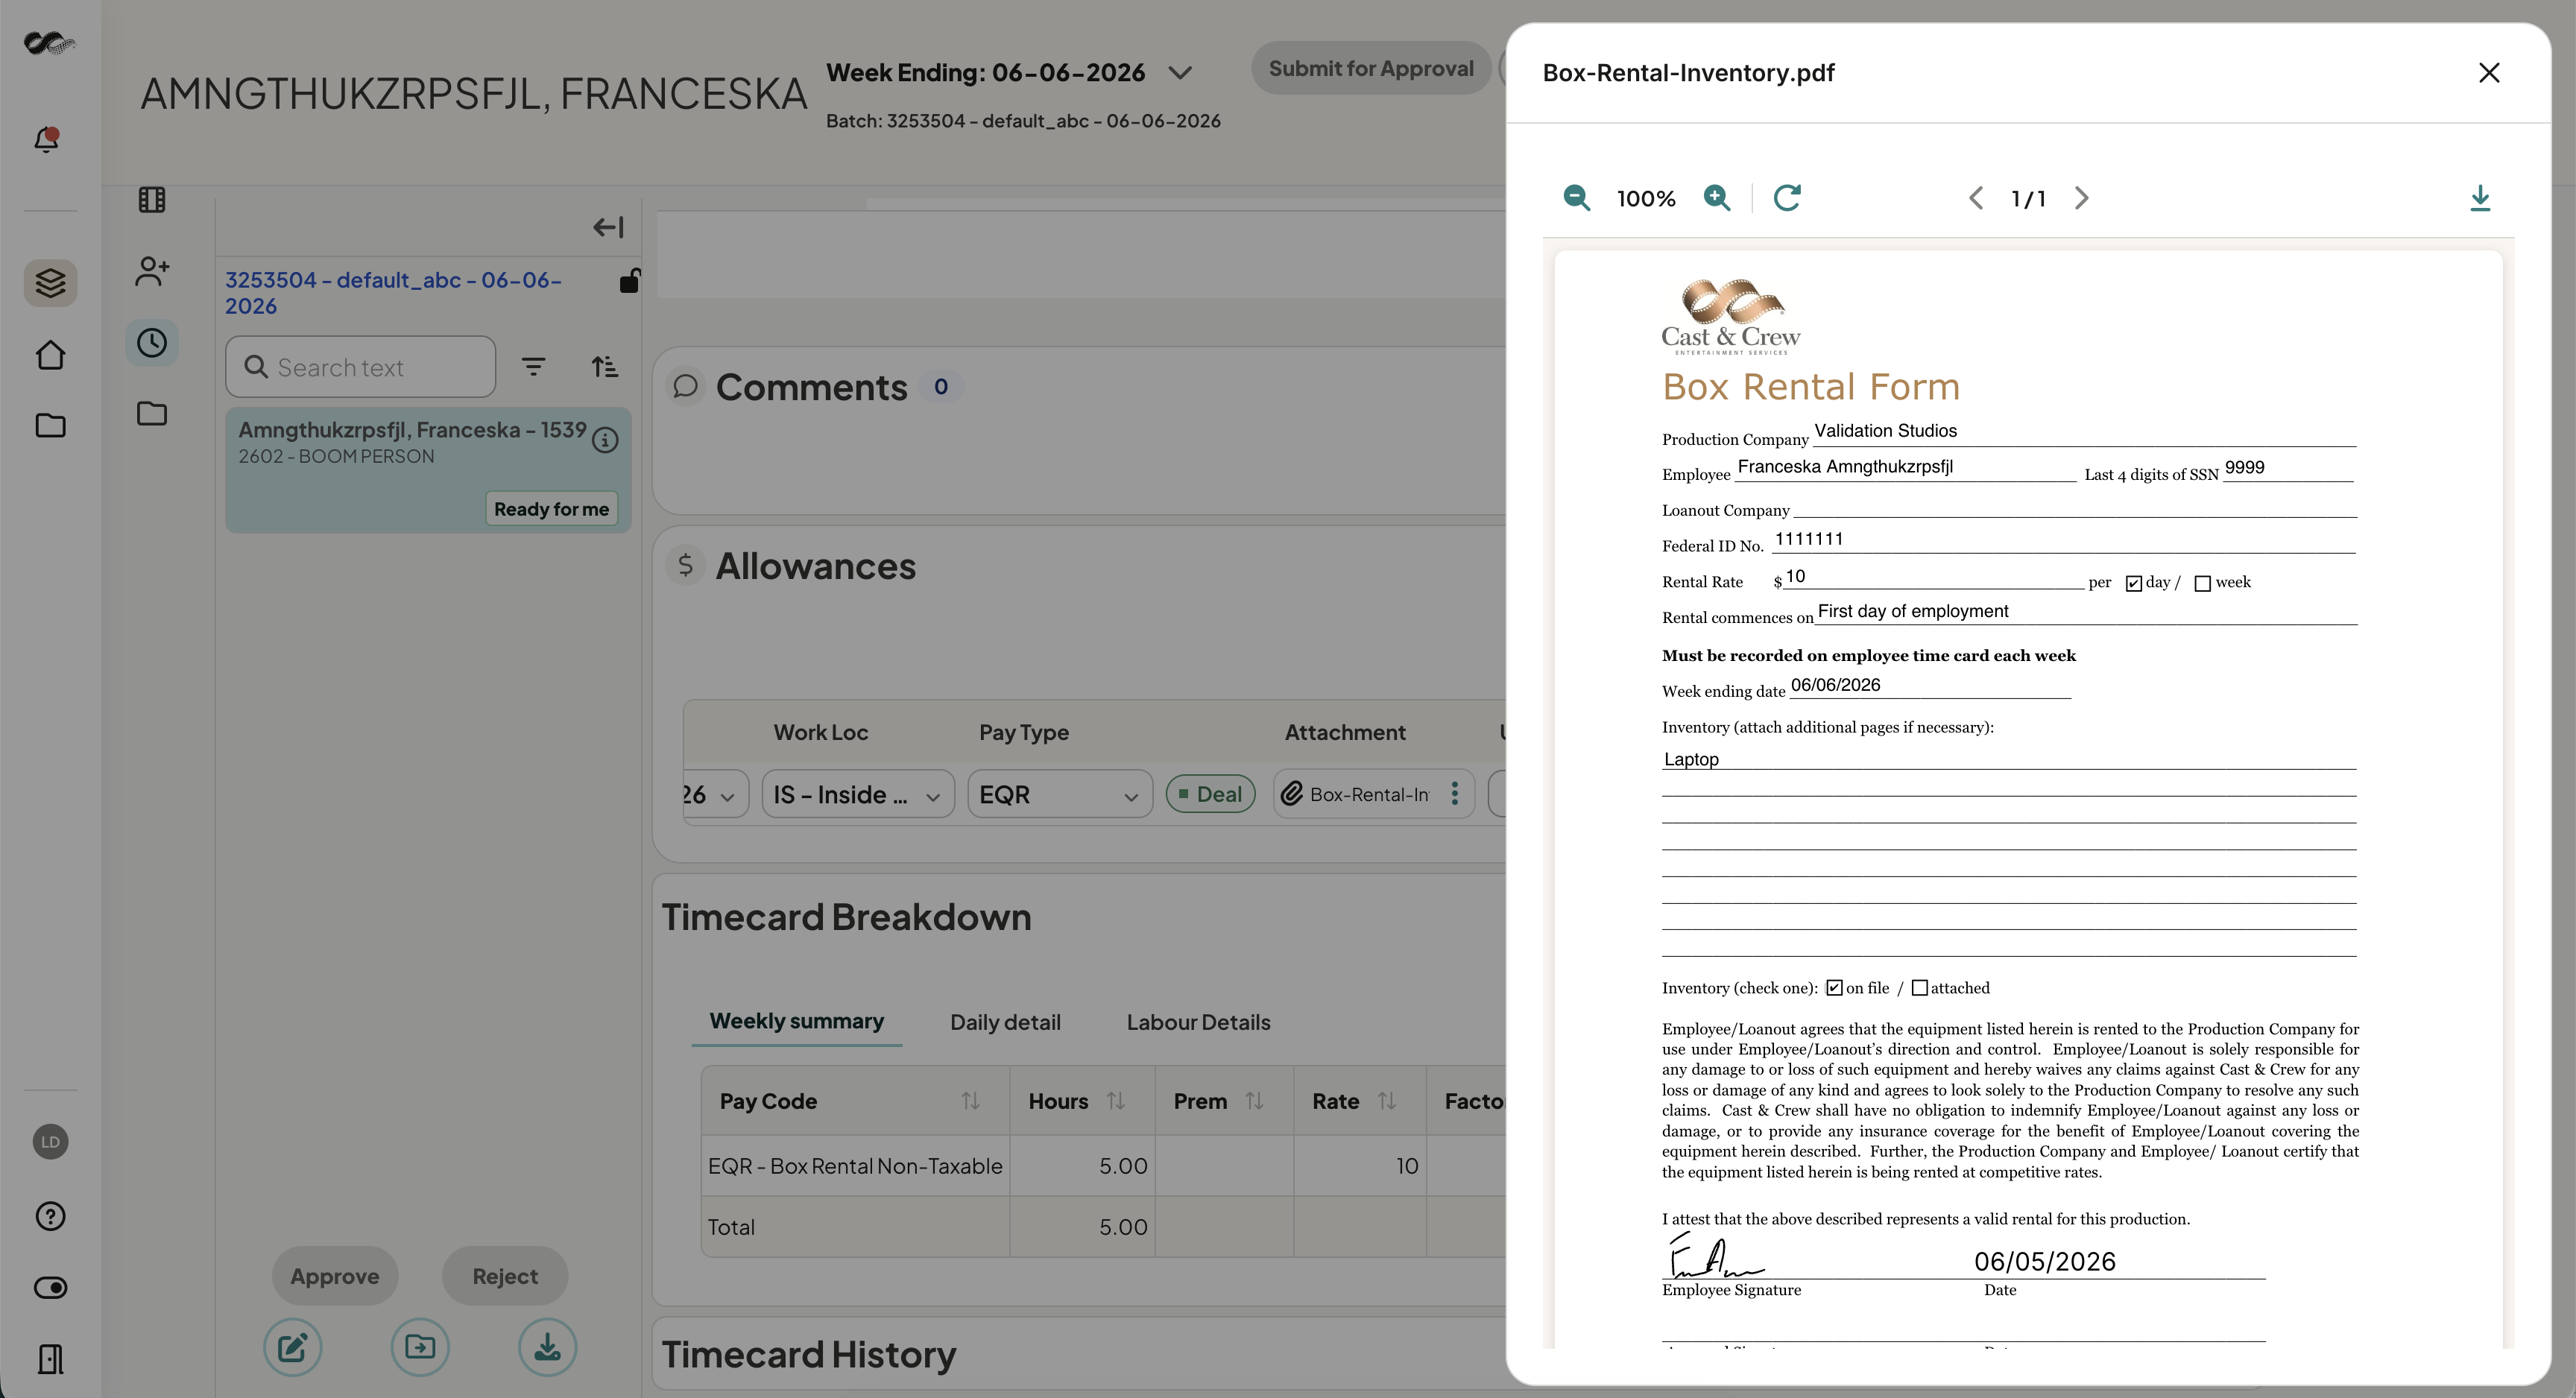Click the EQR - Box Rental Non-Taxable cell
Screen dimensions: 2576x1398
click(855, 1166)
